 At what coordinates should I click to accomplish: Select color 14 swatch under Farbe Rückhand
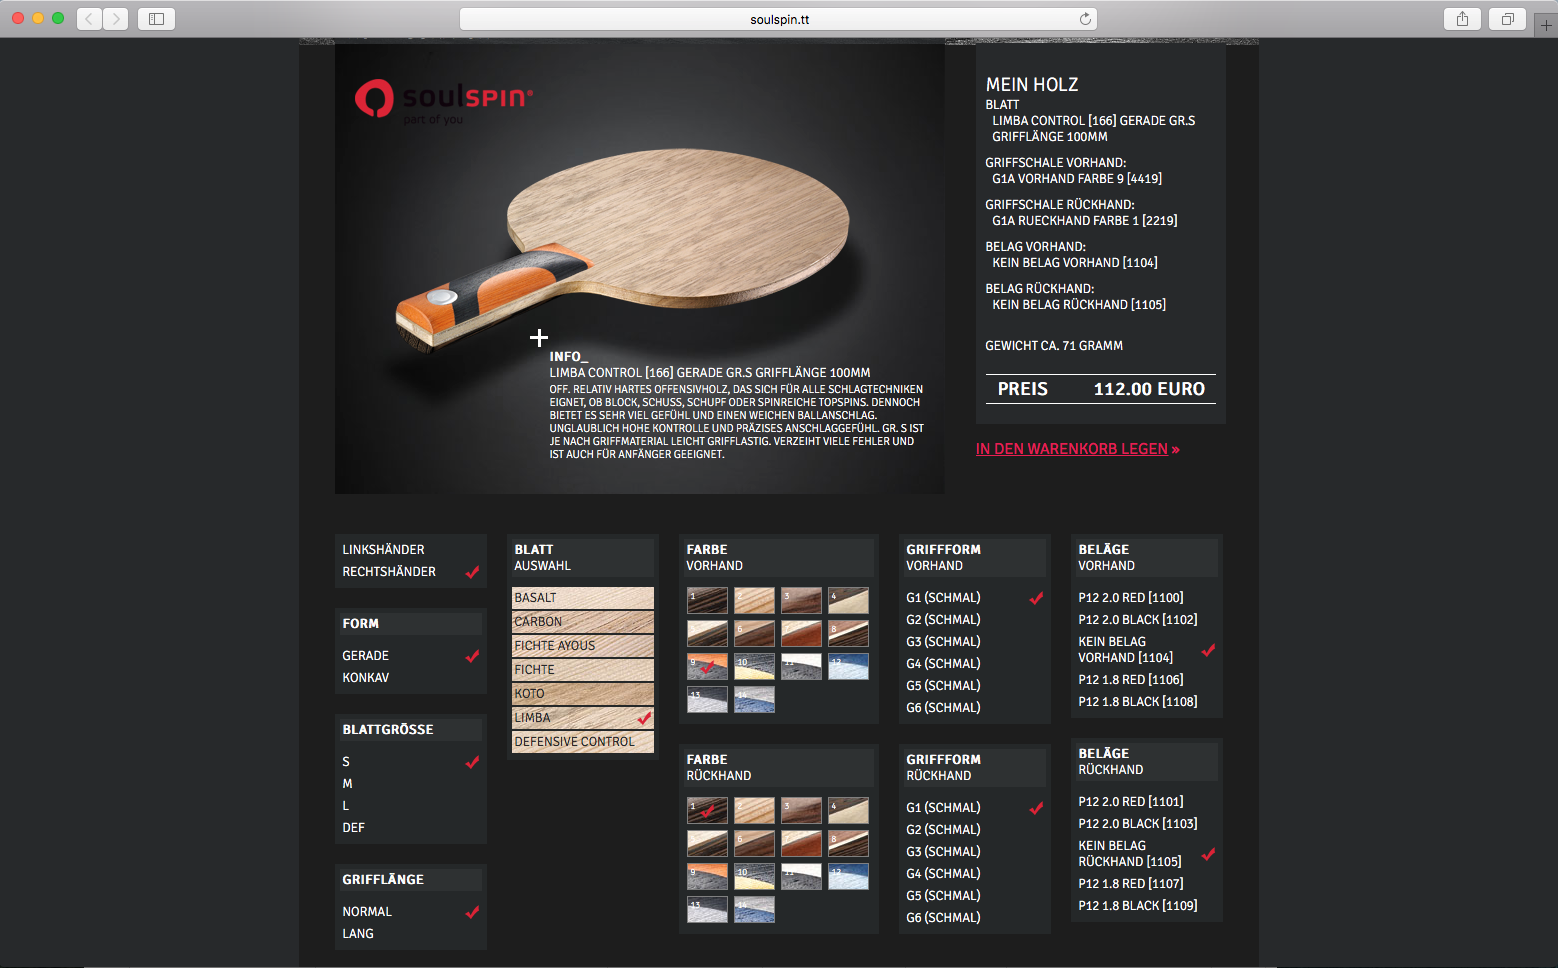[x=754, y=910]
